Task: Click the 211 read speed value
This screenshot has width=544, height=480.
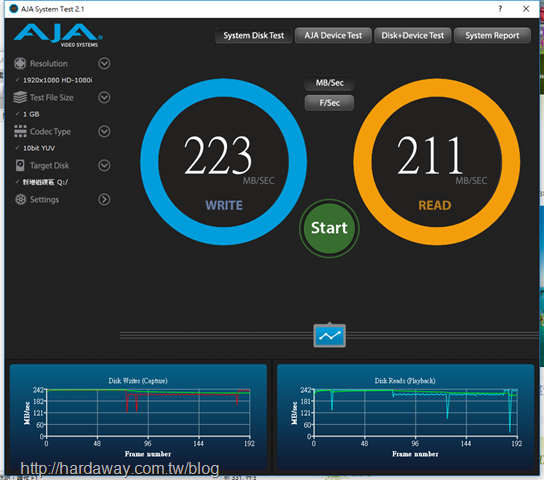Action: pos(430,155)
